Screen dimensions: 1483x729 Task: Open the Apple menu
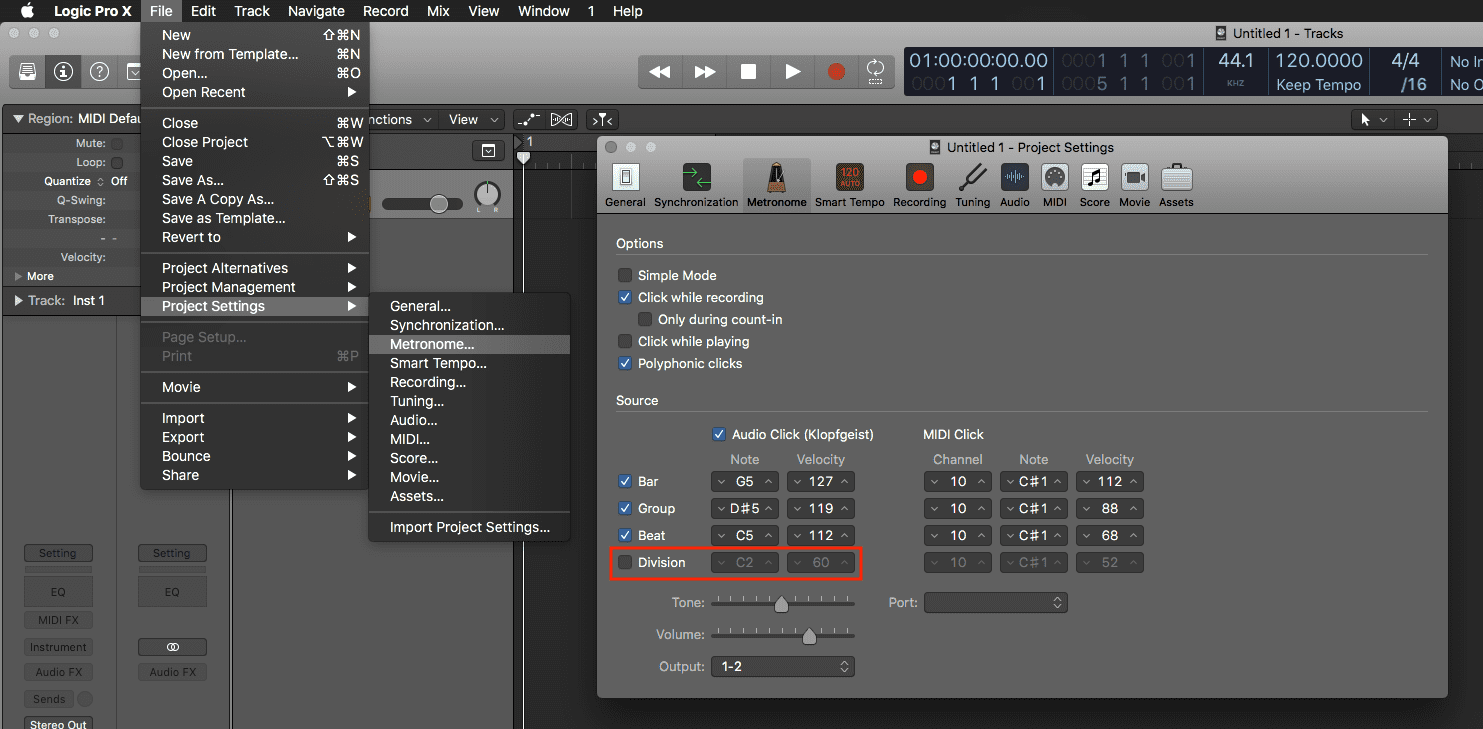[27, 11]
